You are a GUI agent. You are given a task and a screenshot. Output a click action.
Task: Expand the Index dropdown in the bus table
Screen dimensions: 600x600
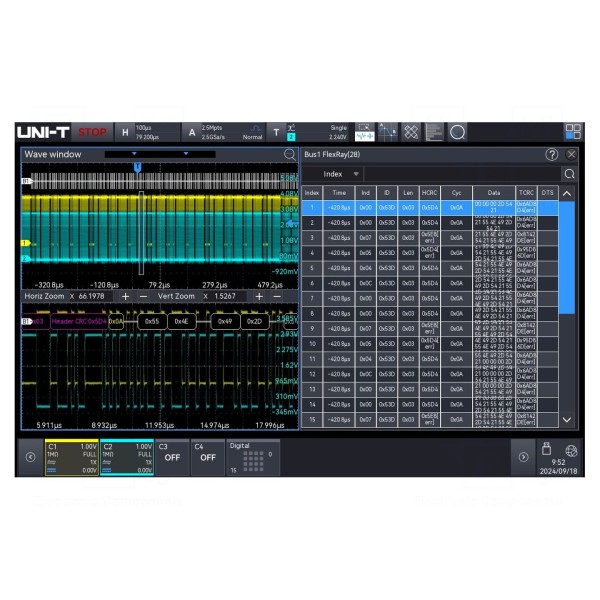[x=340, y=174]
